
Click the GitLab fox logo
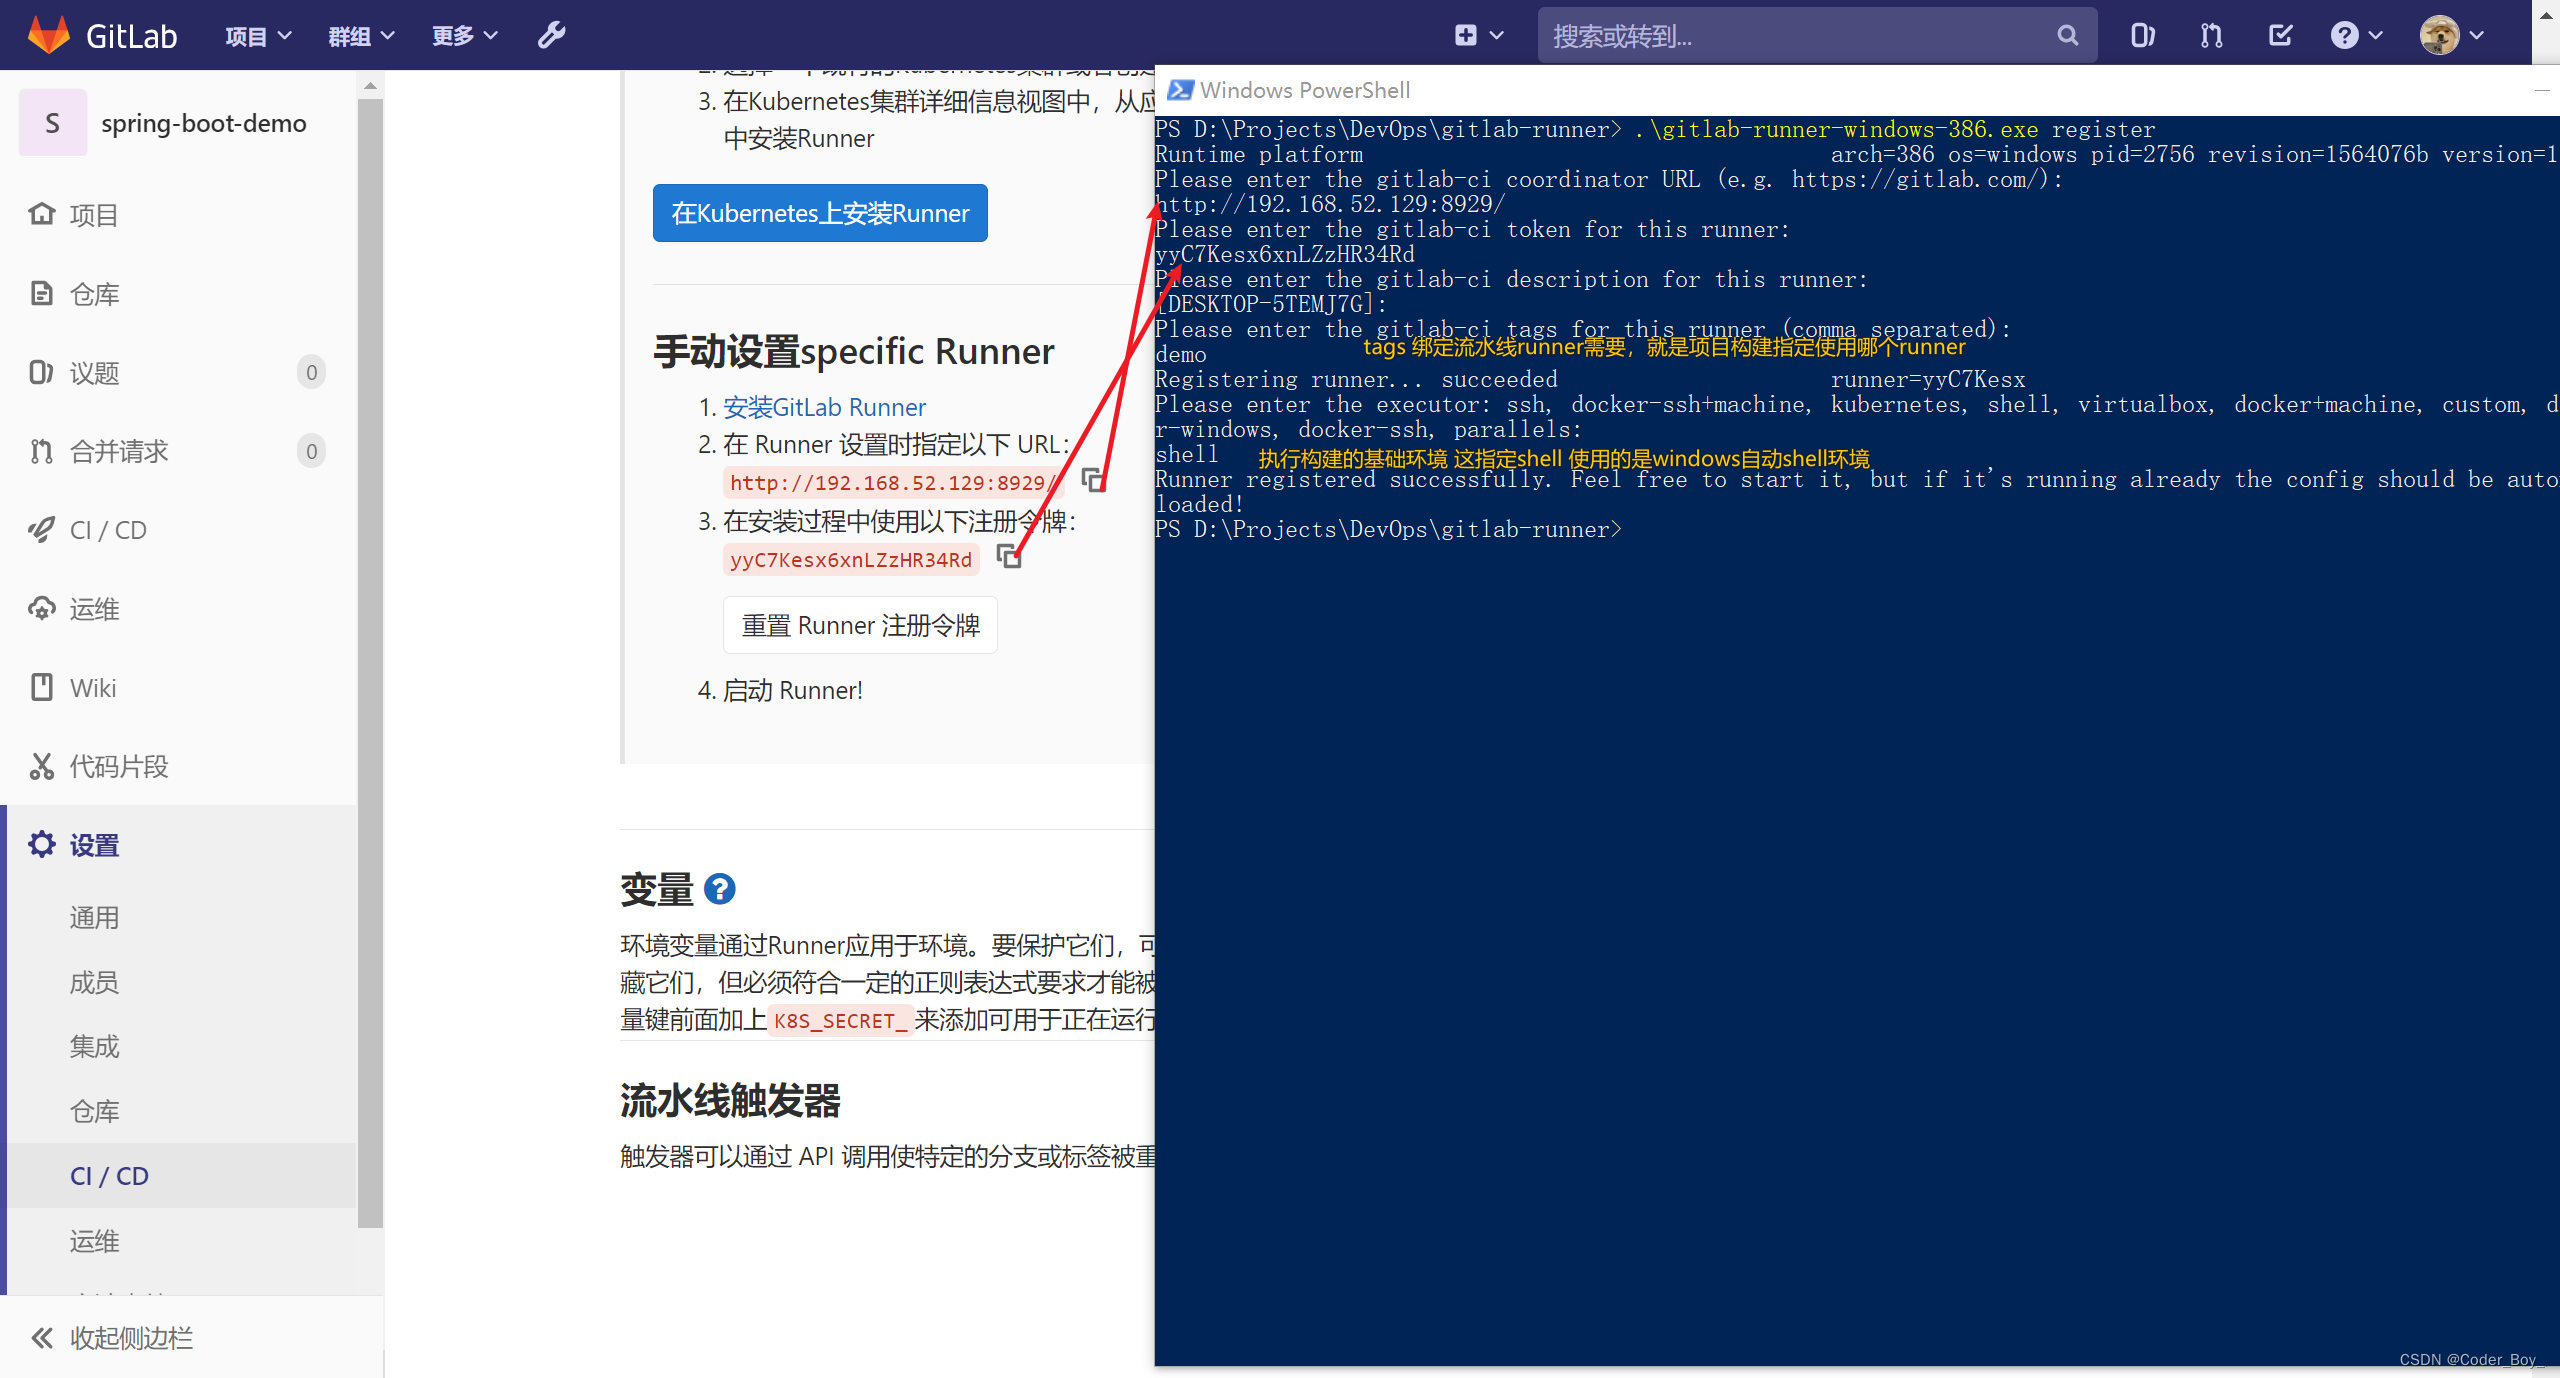(x=48, y=35)
